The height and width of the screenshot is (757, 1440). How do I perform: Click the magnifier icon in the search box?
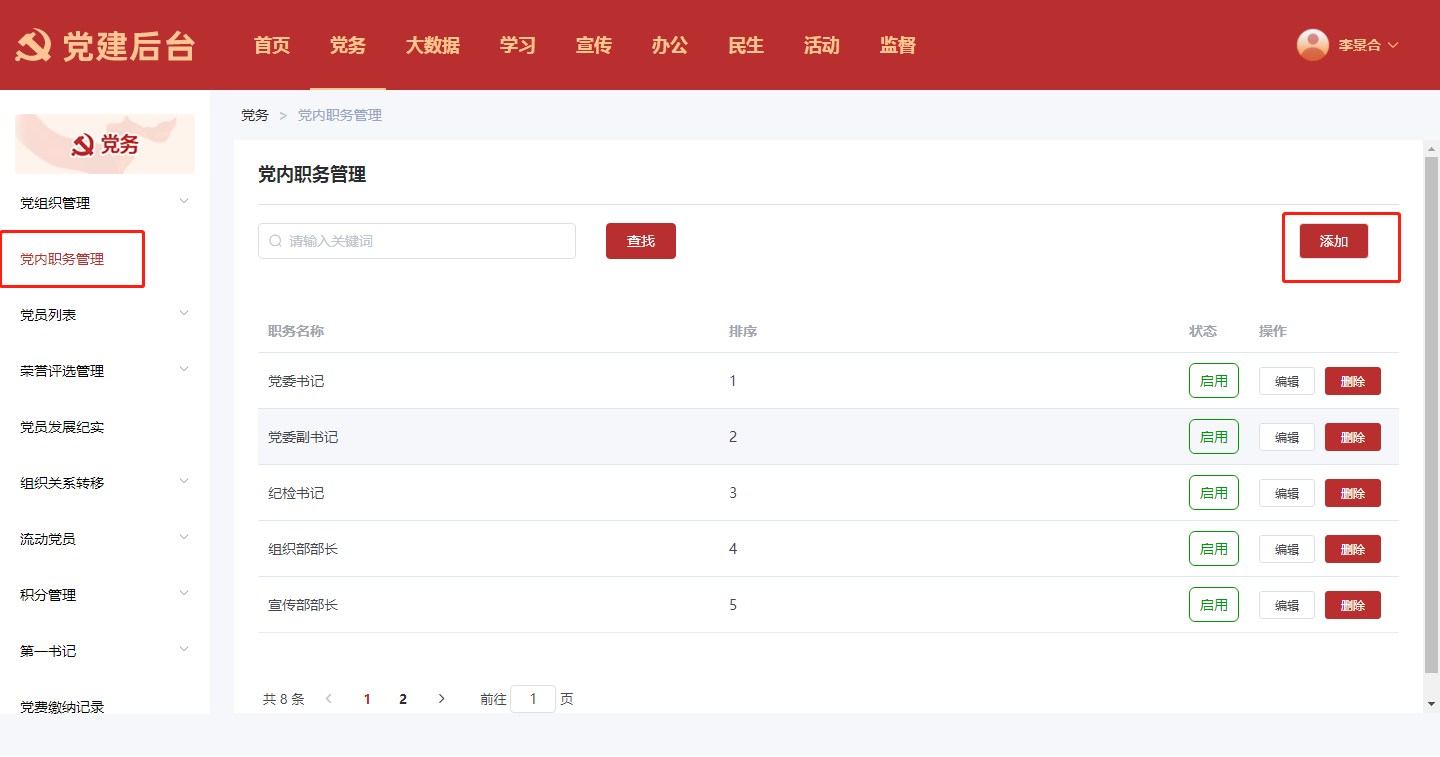click(x=276, y=241)
